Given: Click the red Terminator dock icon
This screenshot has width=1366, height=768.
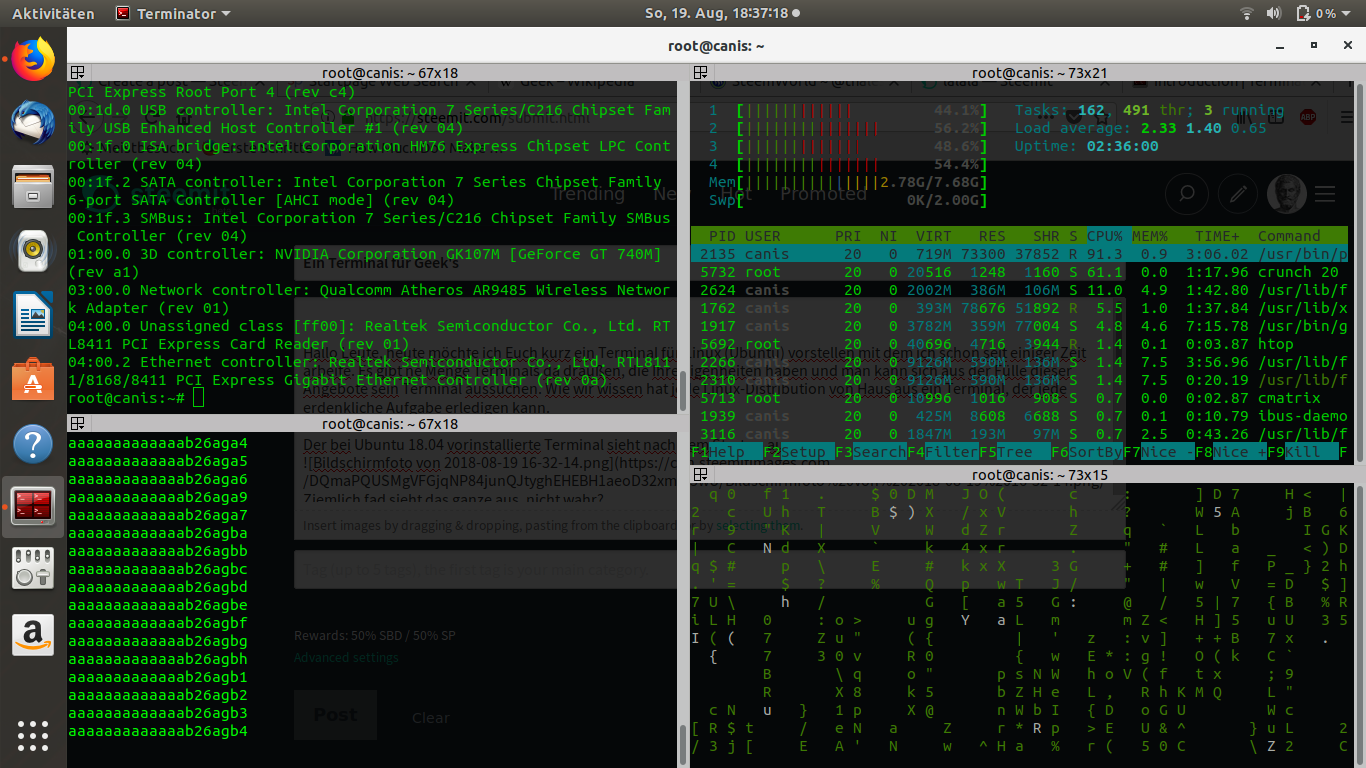Looking at the screenshot, I should (33, 507).
